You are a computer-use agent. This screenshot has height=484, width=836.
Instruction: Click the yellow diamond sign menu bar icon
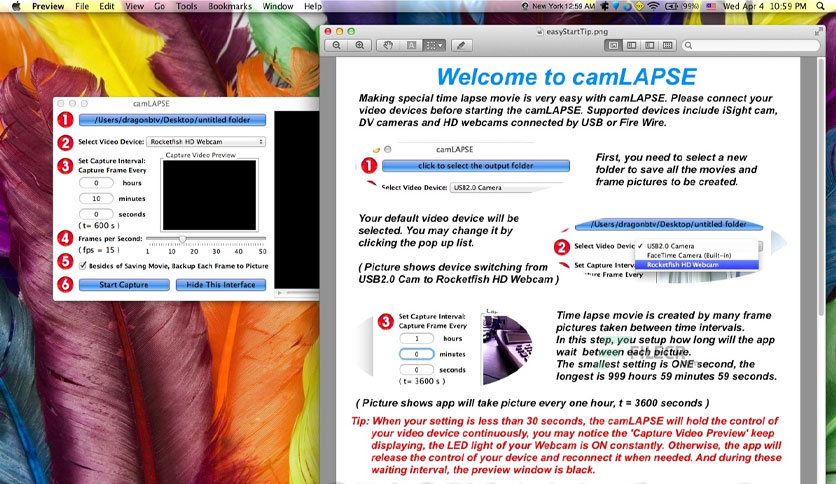tap(639, 6)
